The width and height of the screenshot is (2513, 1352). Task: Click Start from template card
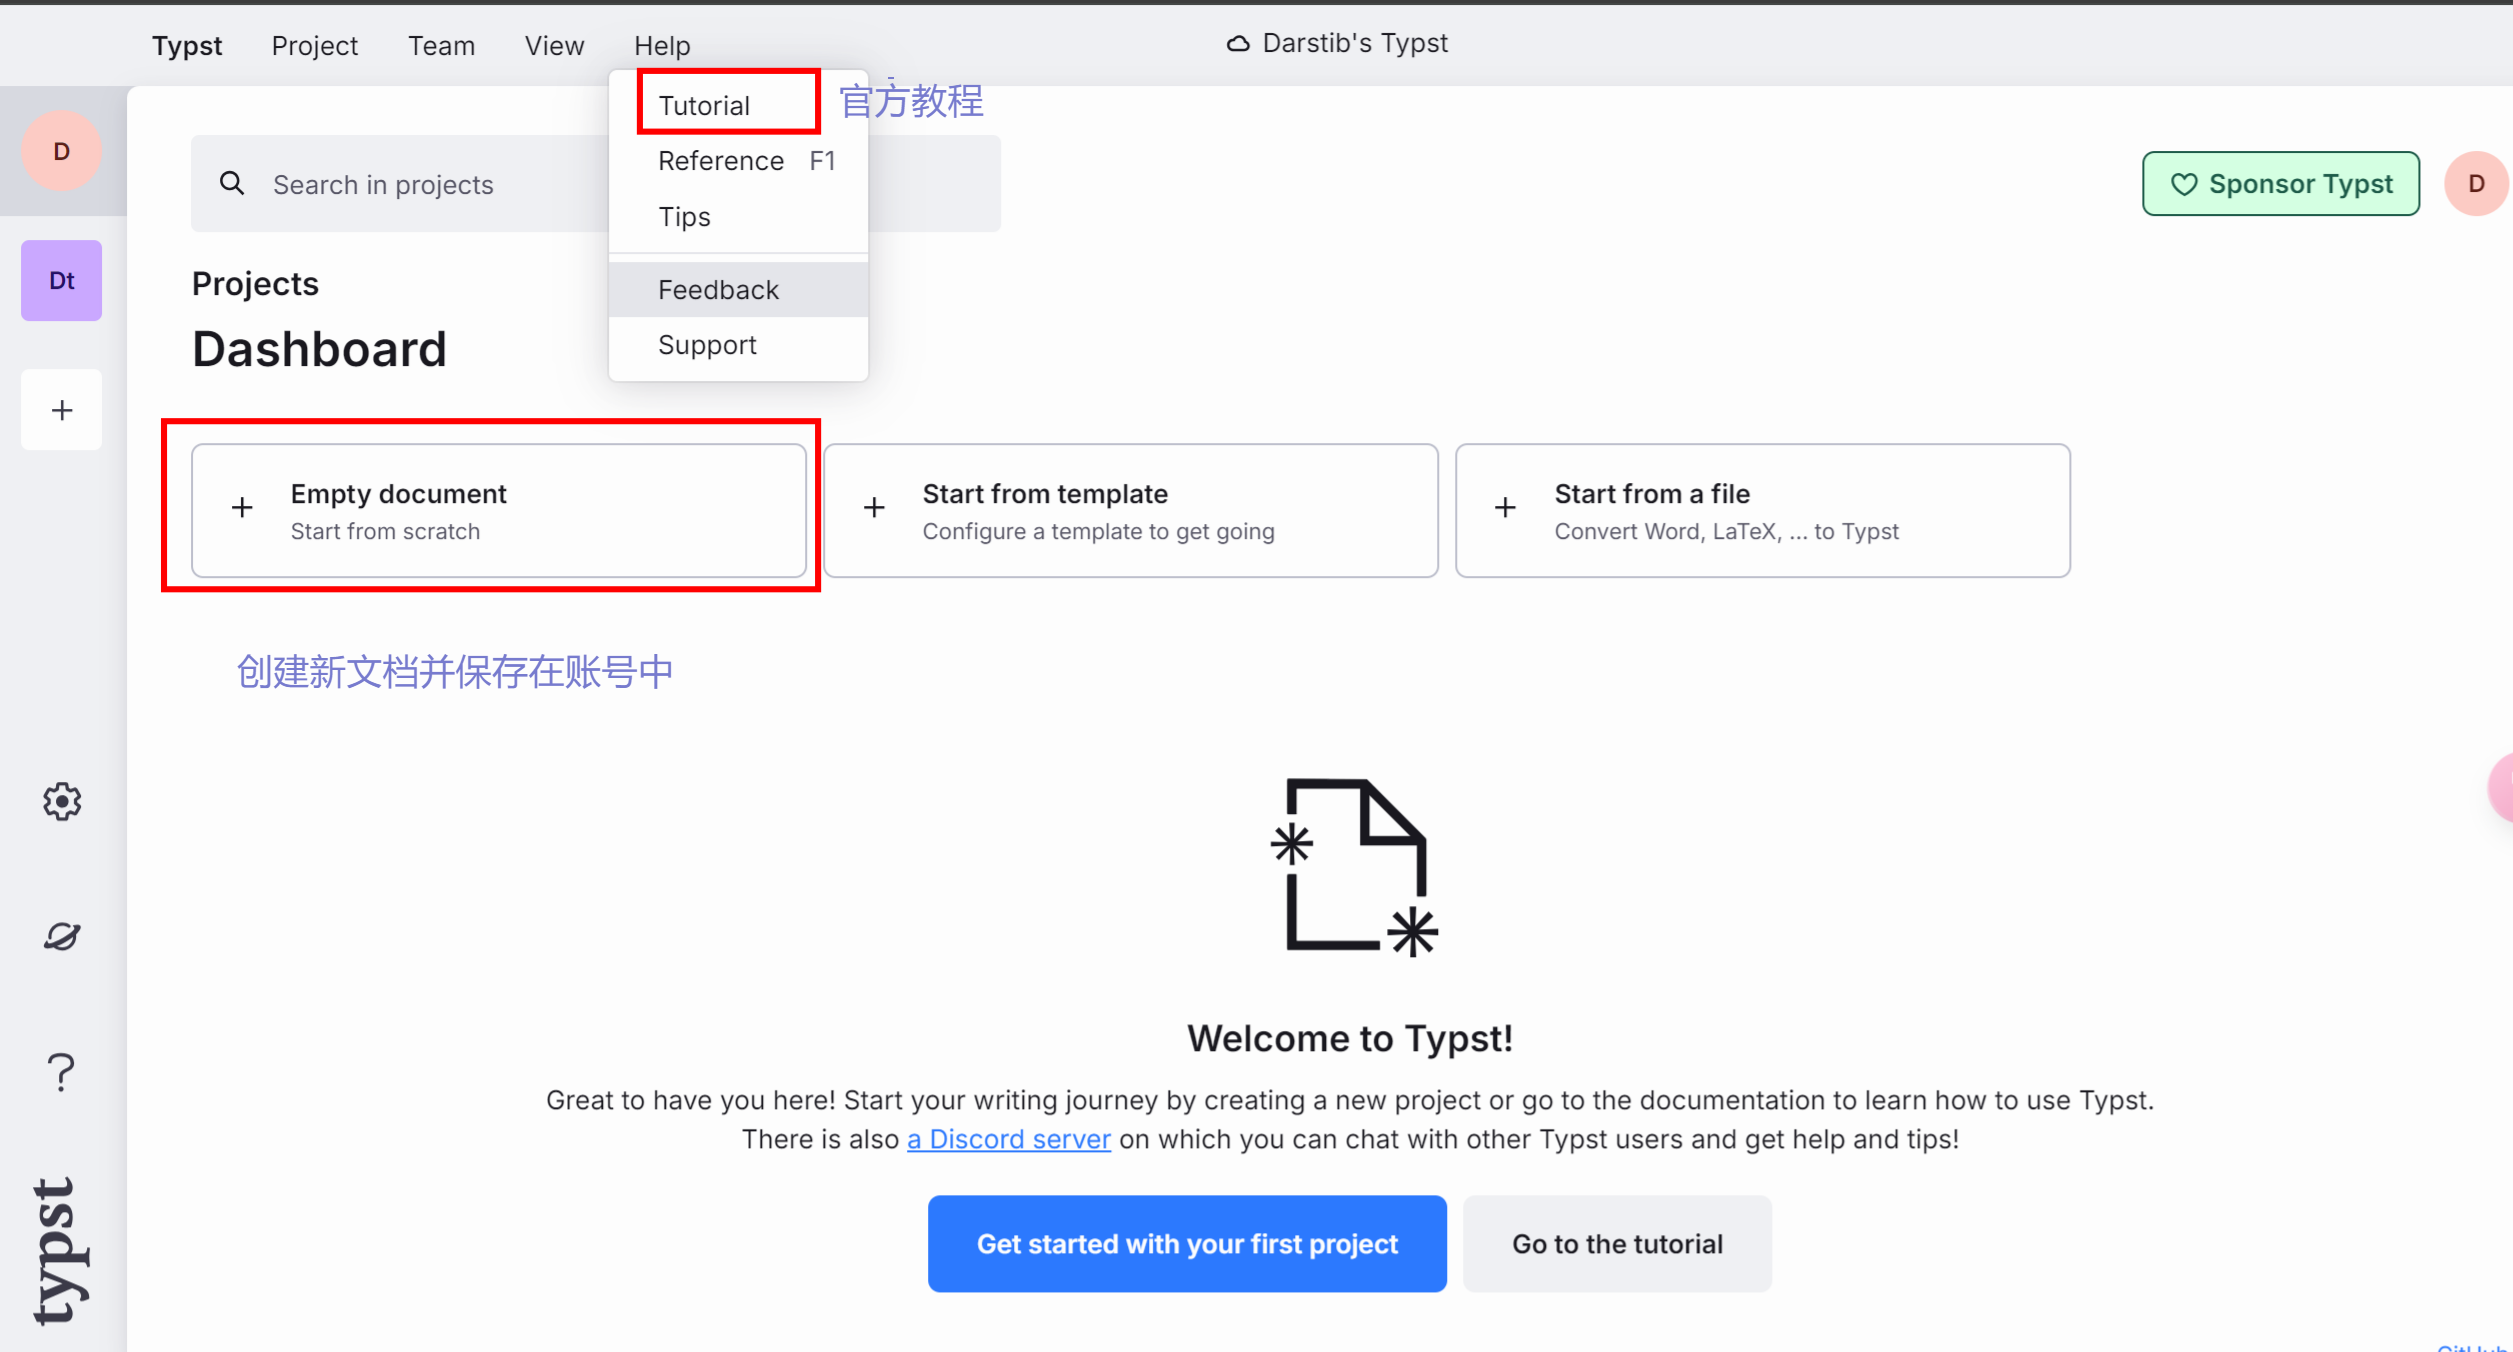coord(1130,511)
